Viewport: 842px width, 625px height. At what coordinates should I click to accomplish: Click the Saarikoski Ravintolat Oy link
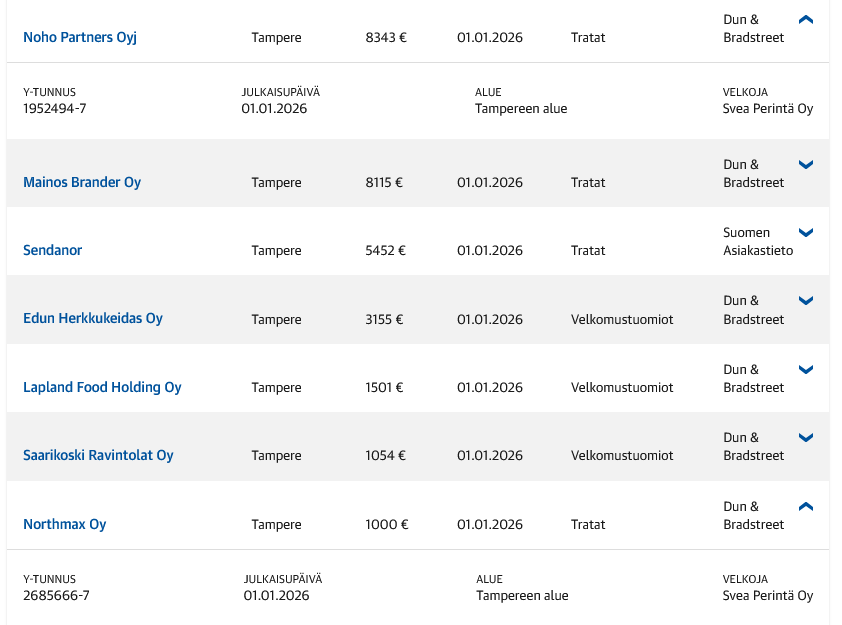[x=98, y=456]
